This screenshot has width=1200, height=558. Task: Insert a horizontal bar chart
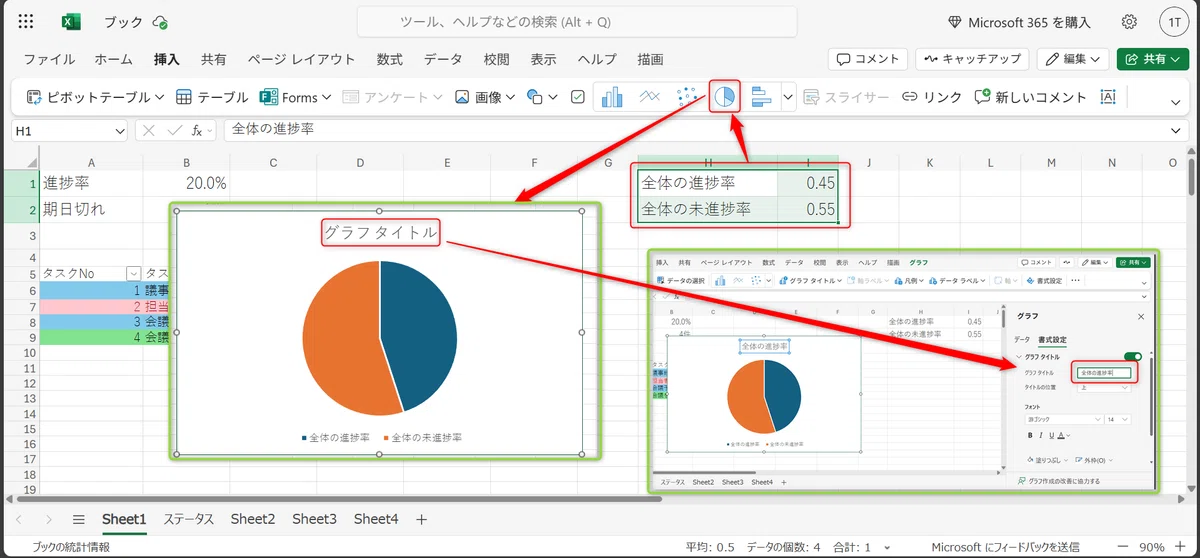point(762,97)
